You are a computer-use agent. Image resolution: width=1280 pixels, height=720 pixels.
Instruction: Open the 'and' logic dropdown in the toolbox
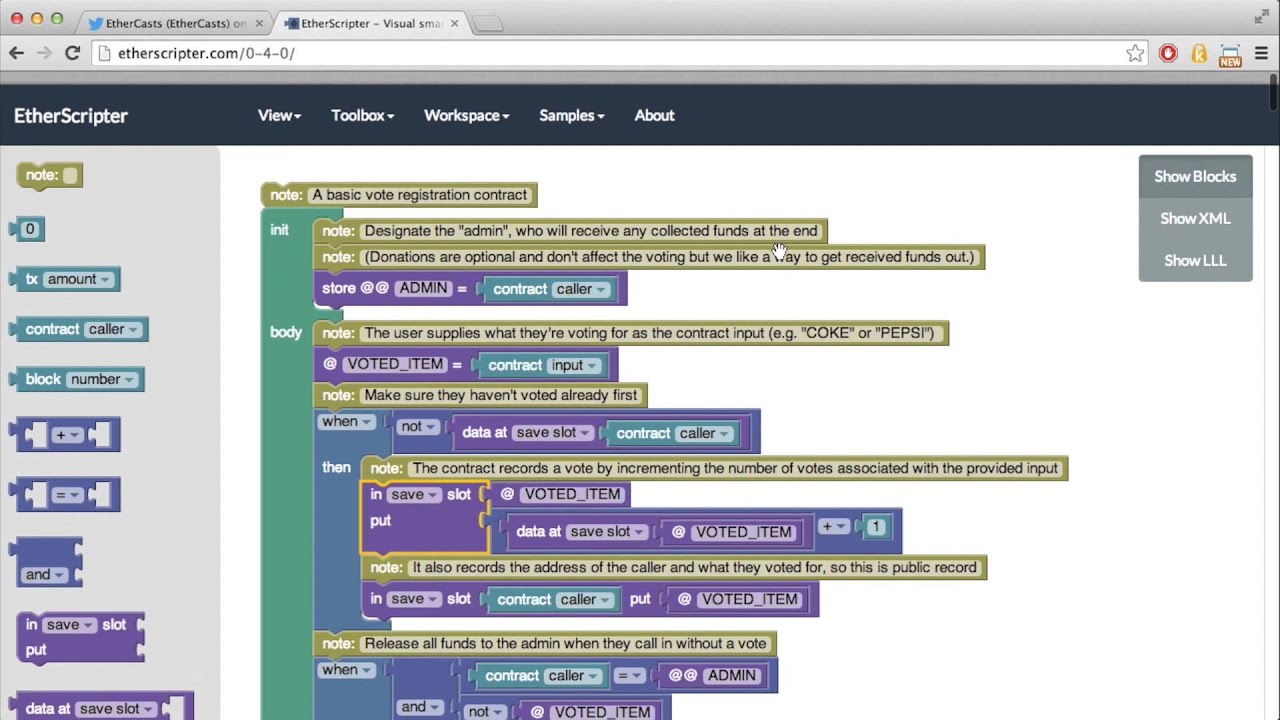click(45, 574)
